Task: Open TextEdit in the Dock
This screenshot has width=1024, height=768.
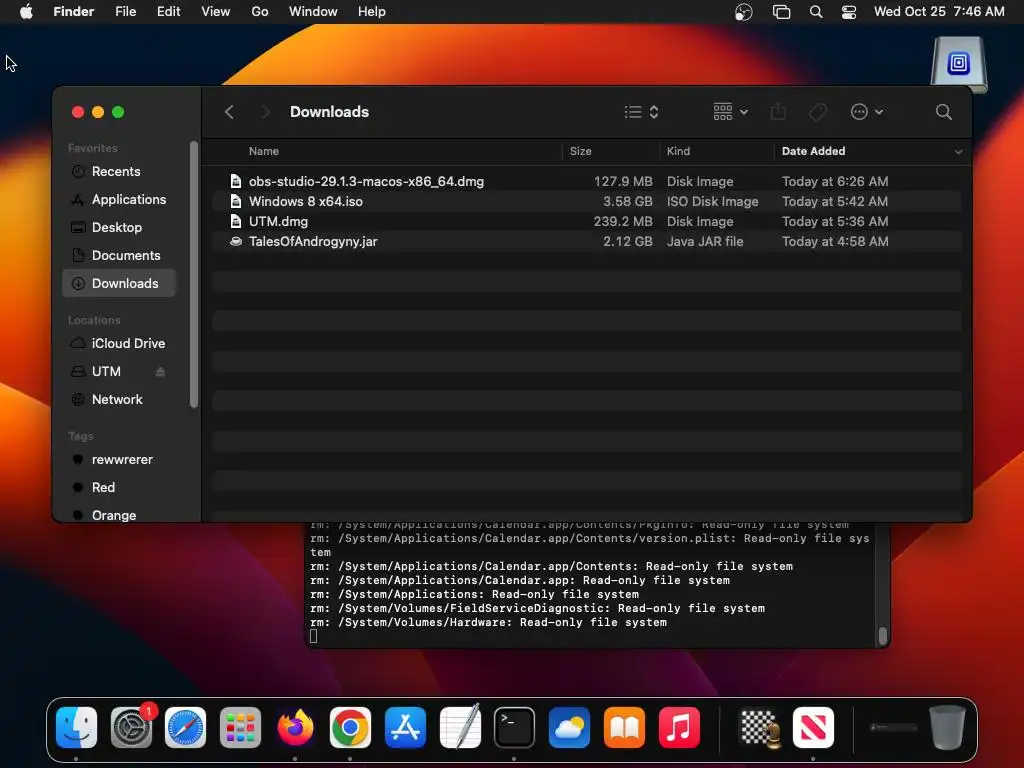Action: point(460,727)
